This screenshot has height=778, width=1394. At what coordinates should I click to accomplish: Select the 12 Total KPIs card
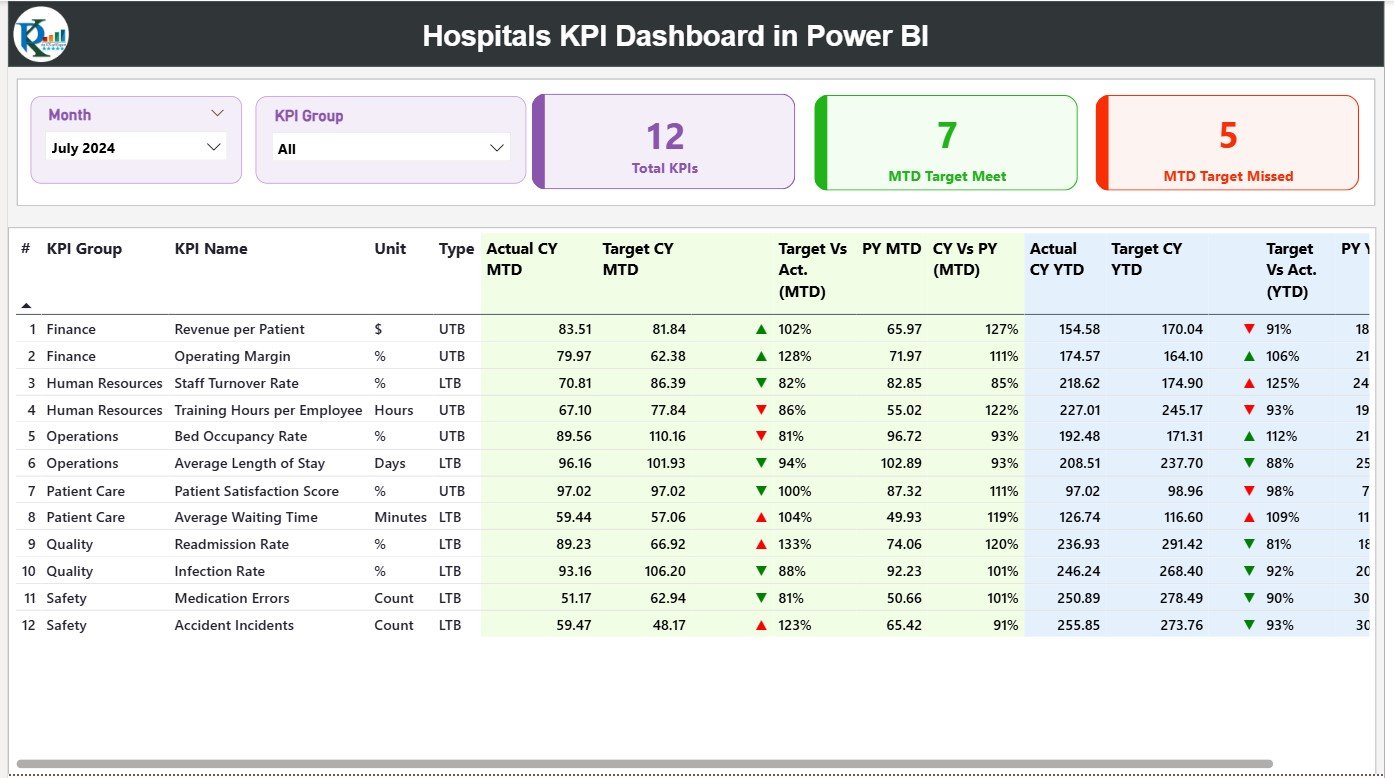point(663,141)
